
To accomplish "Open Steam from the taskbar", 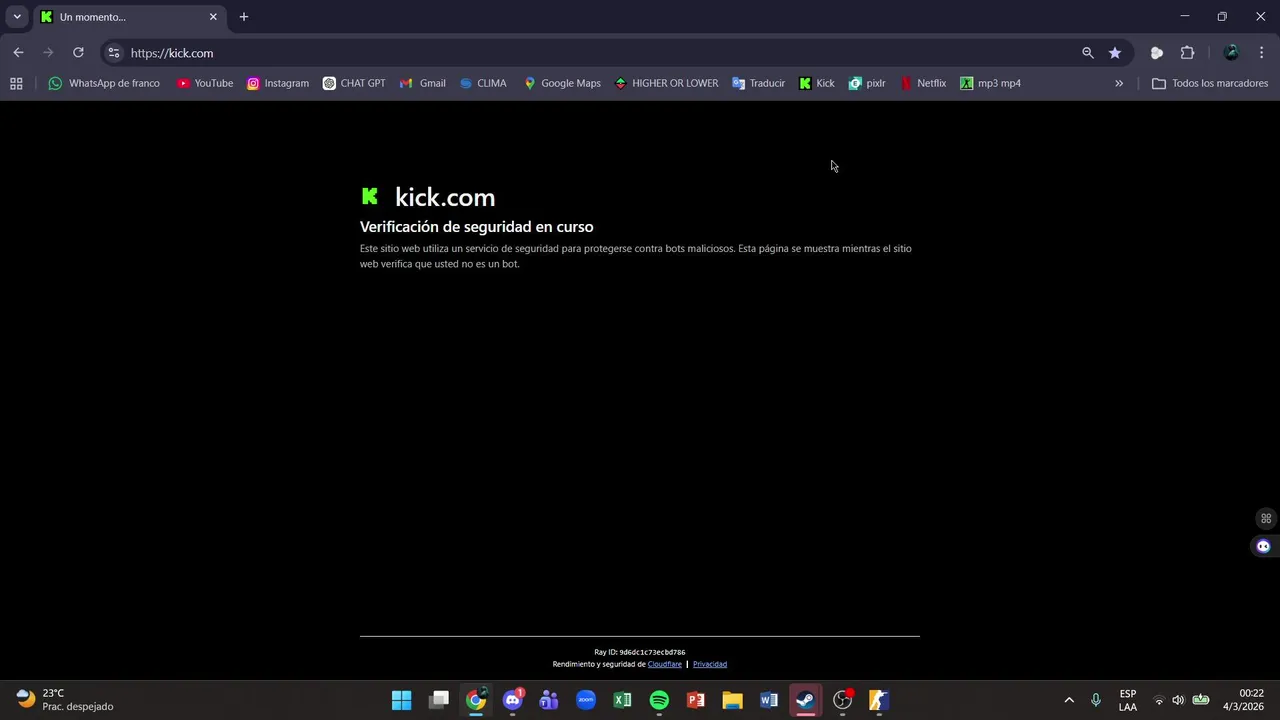I will click(x=805, y=700).
